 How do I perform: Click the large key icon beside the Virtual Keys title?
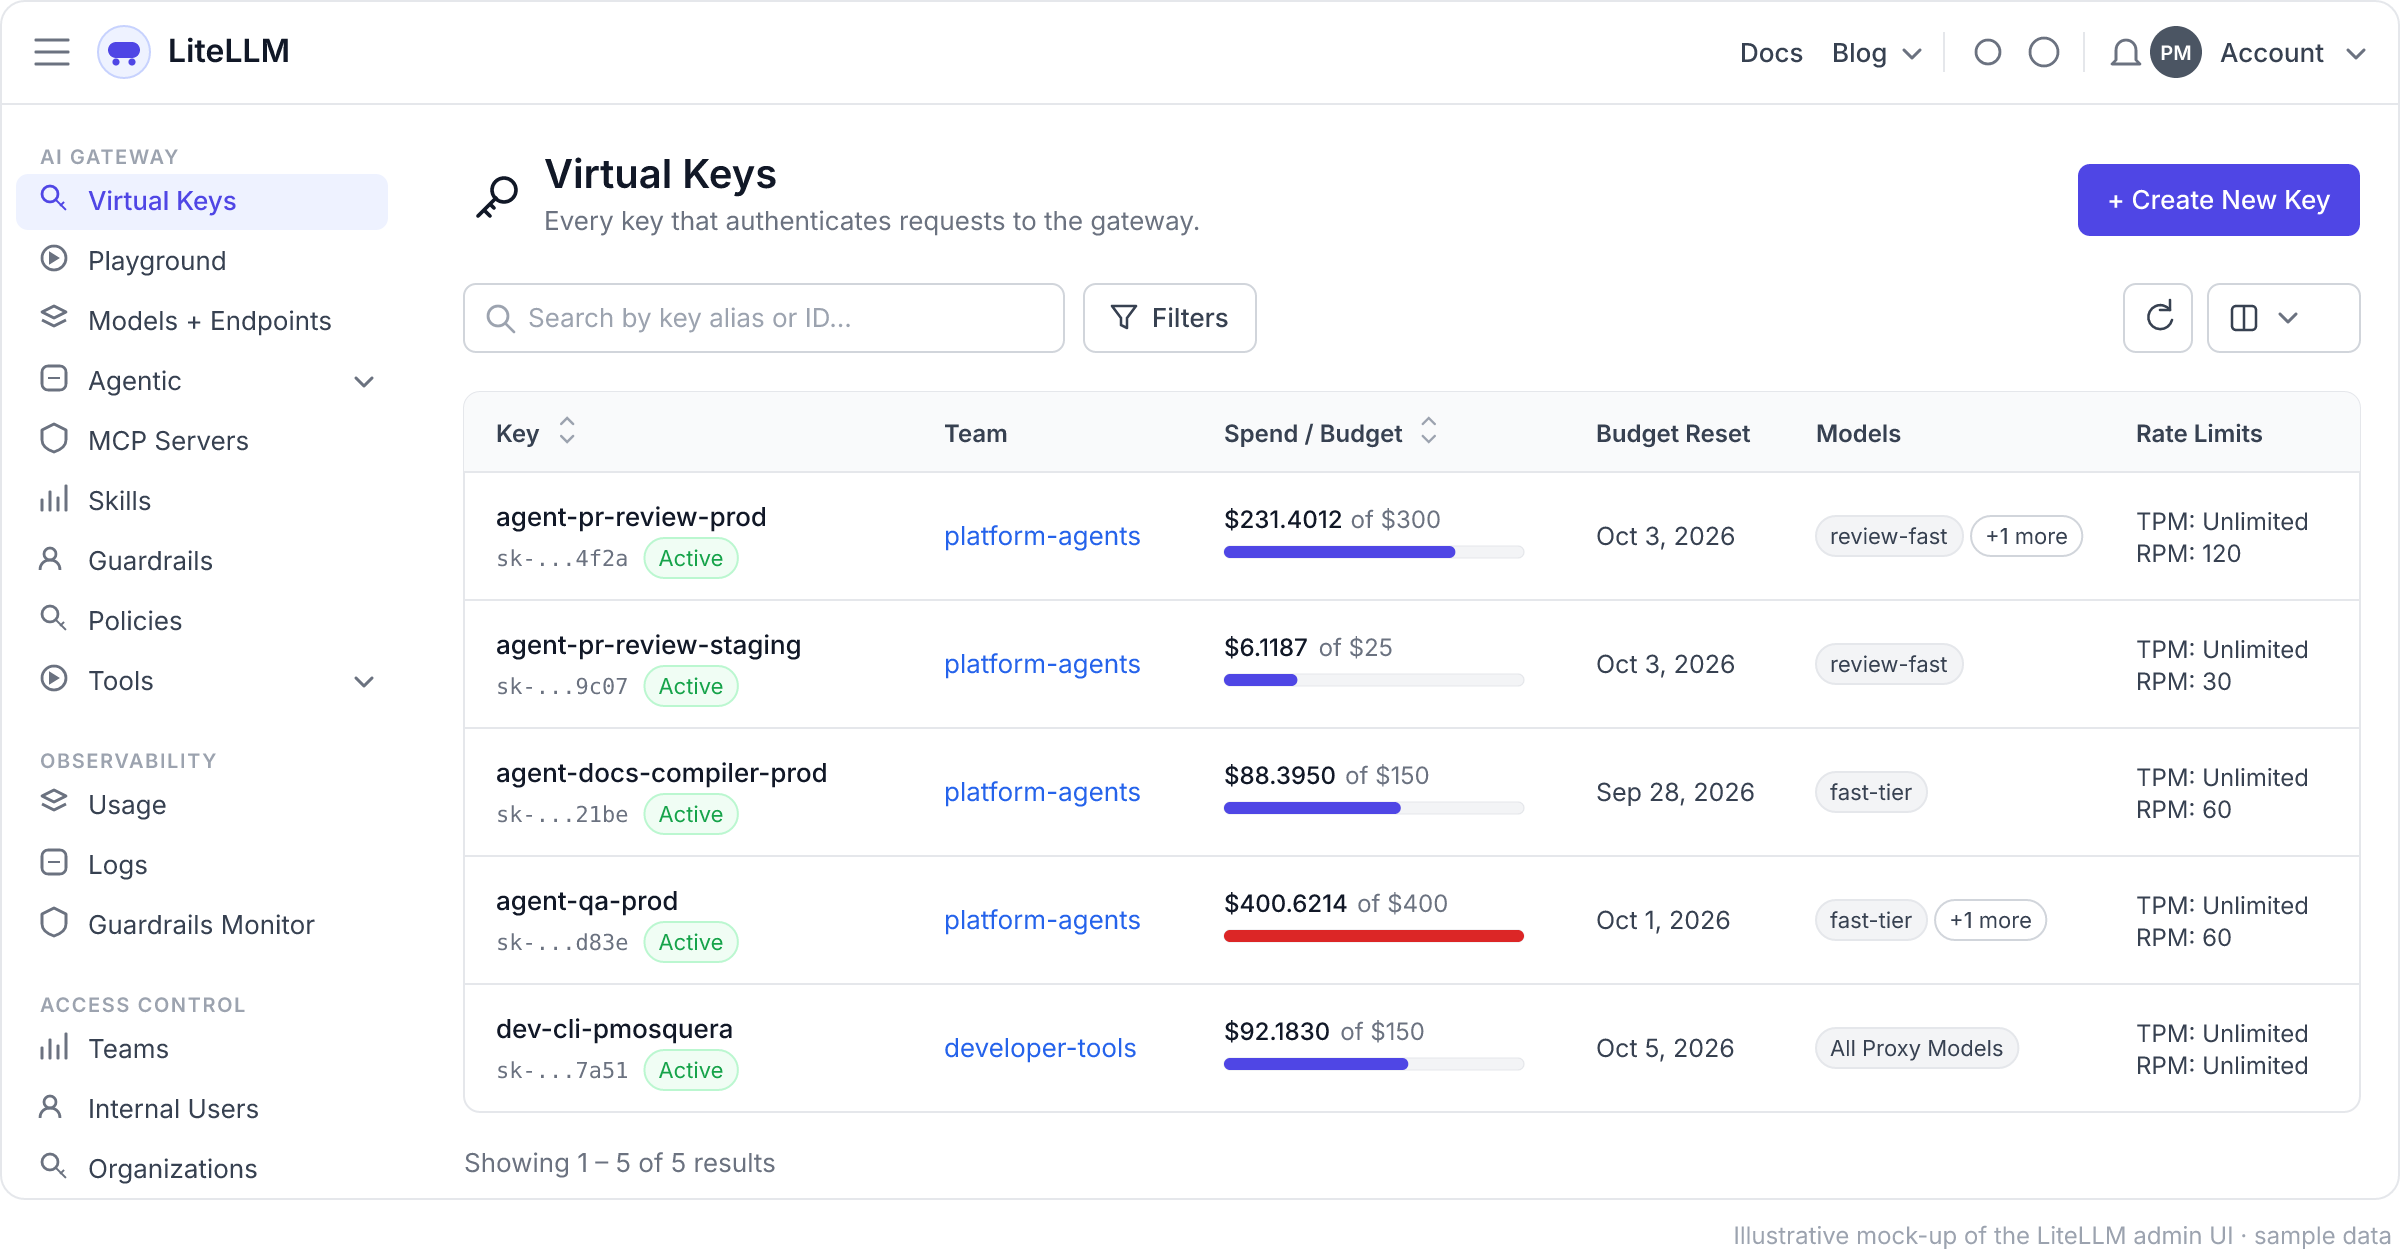pyautogui.click(x=497, y=197)
